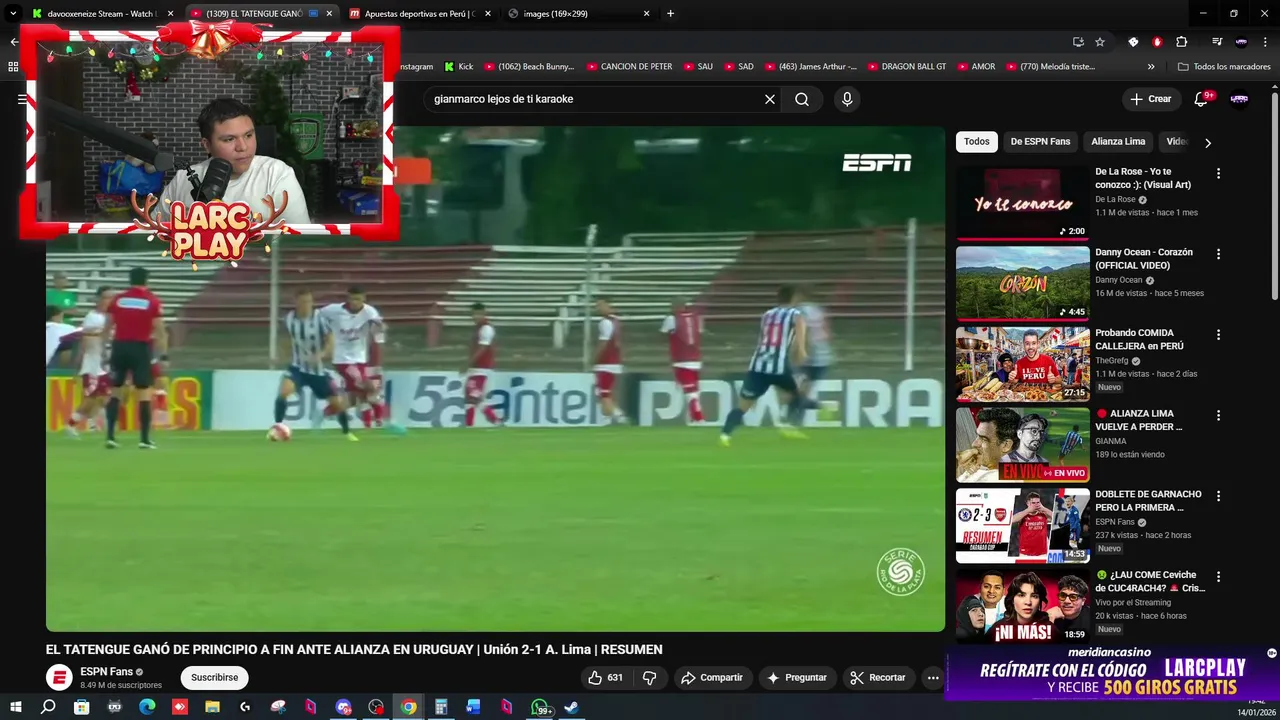Open options for ALIANZA LIMA VUELVE A PERDER
The height and width of the screenshot is (720, 1280).
(1218, 415)
